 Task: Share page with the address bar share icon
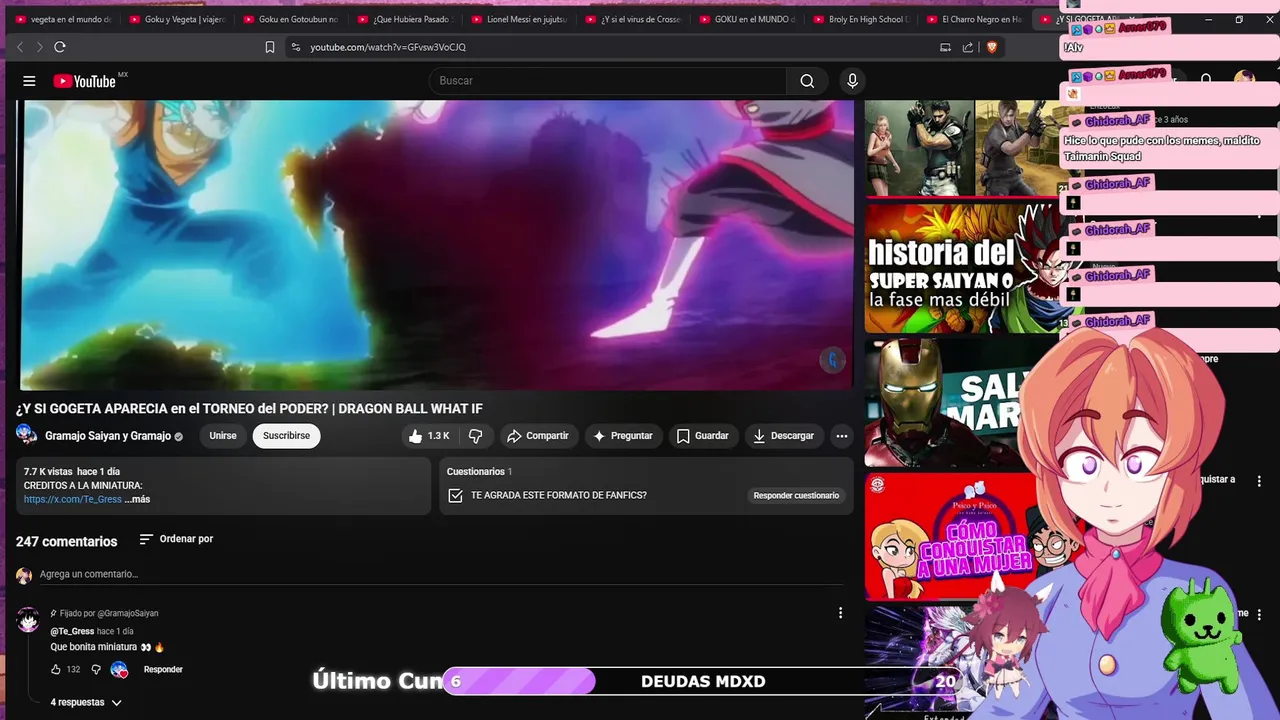click(x=968, y=47)
